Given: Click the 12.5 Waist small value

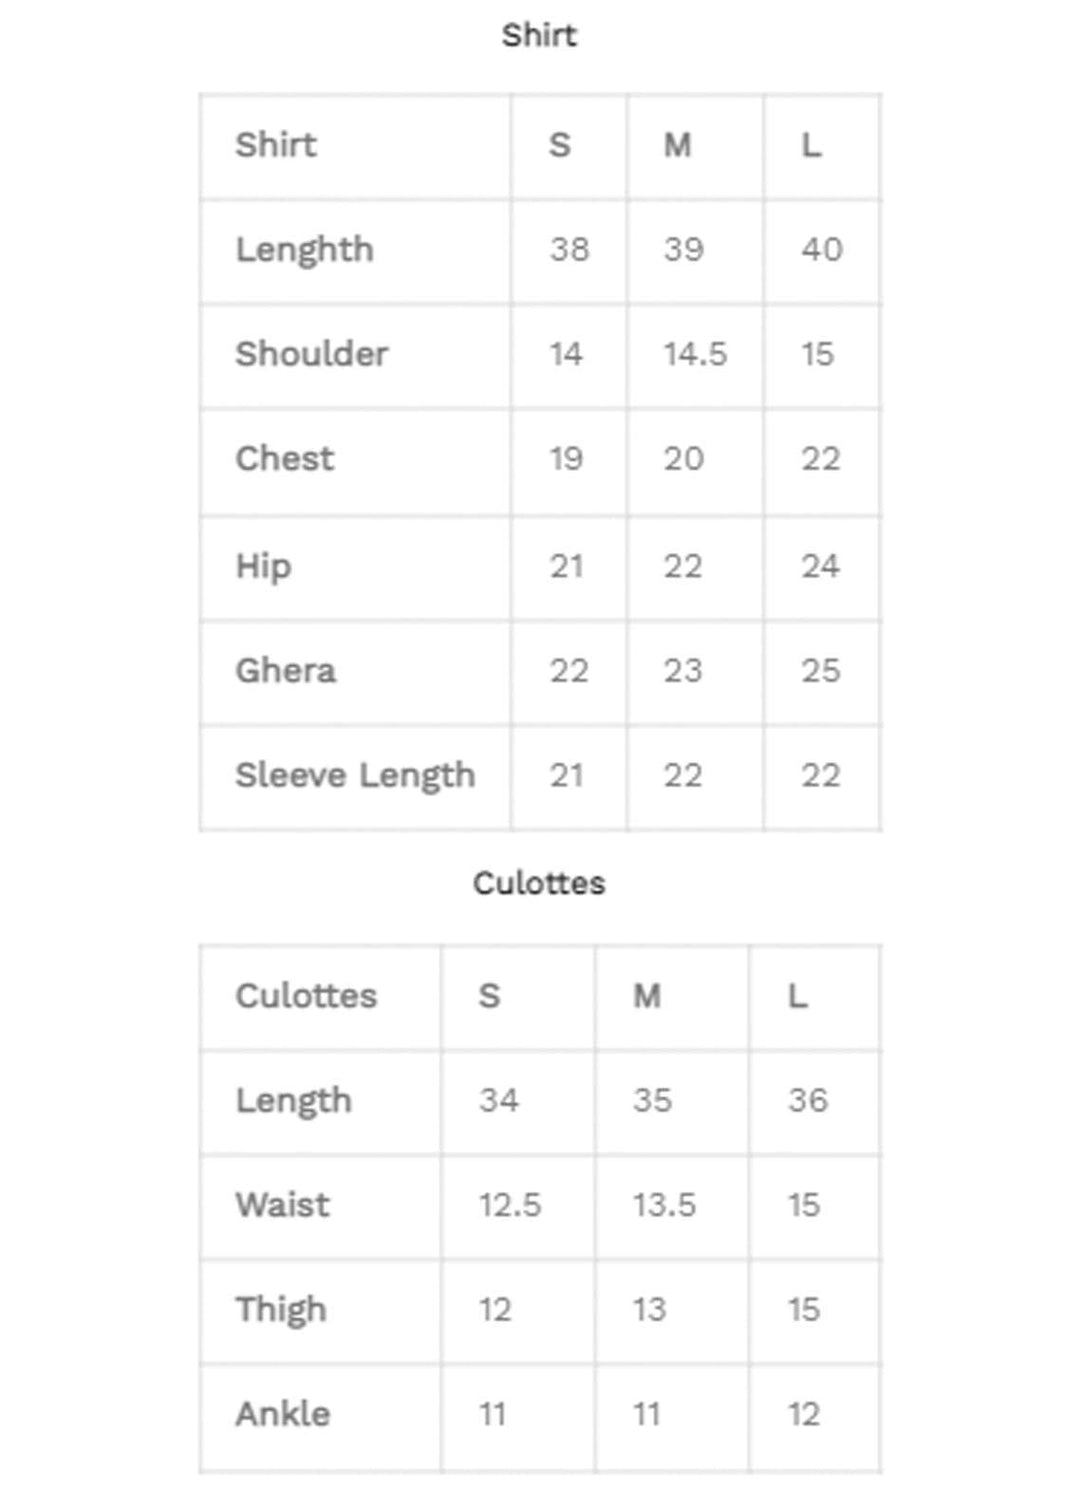Looking at the screenshot, I should (509, 1205).
